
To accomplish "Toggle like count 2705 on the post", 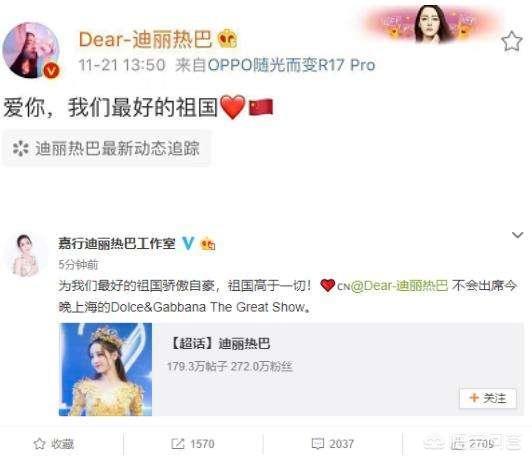I will (x=472, y=444).
